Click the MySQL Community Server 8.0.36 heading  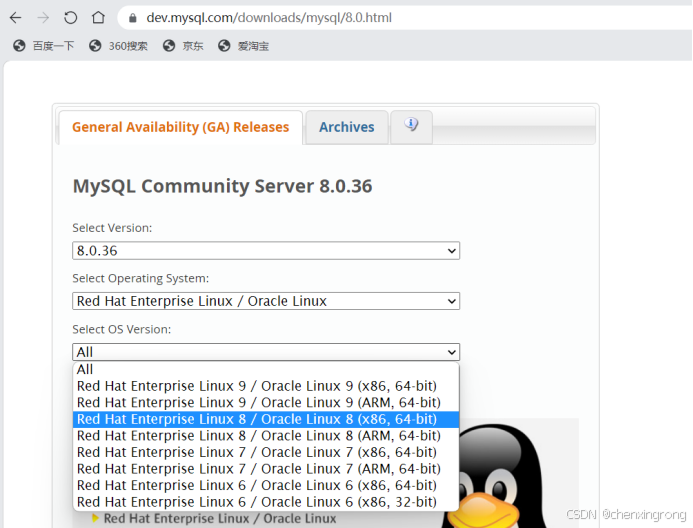222,186
